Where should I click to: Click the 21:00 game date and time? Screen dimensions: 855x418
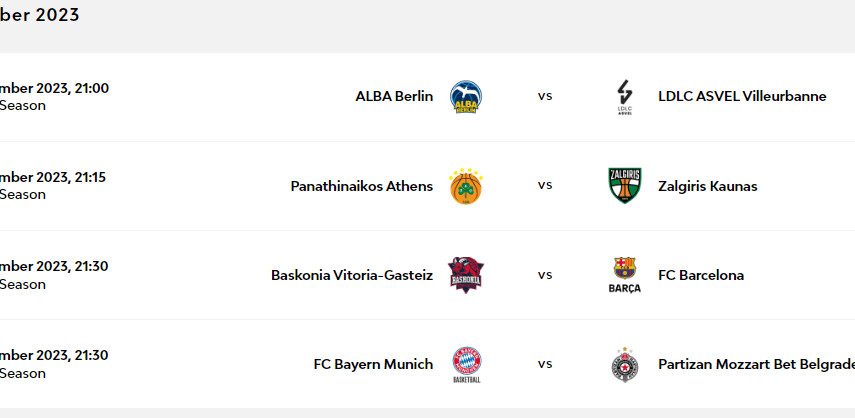pos(54,88)
